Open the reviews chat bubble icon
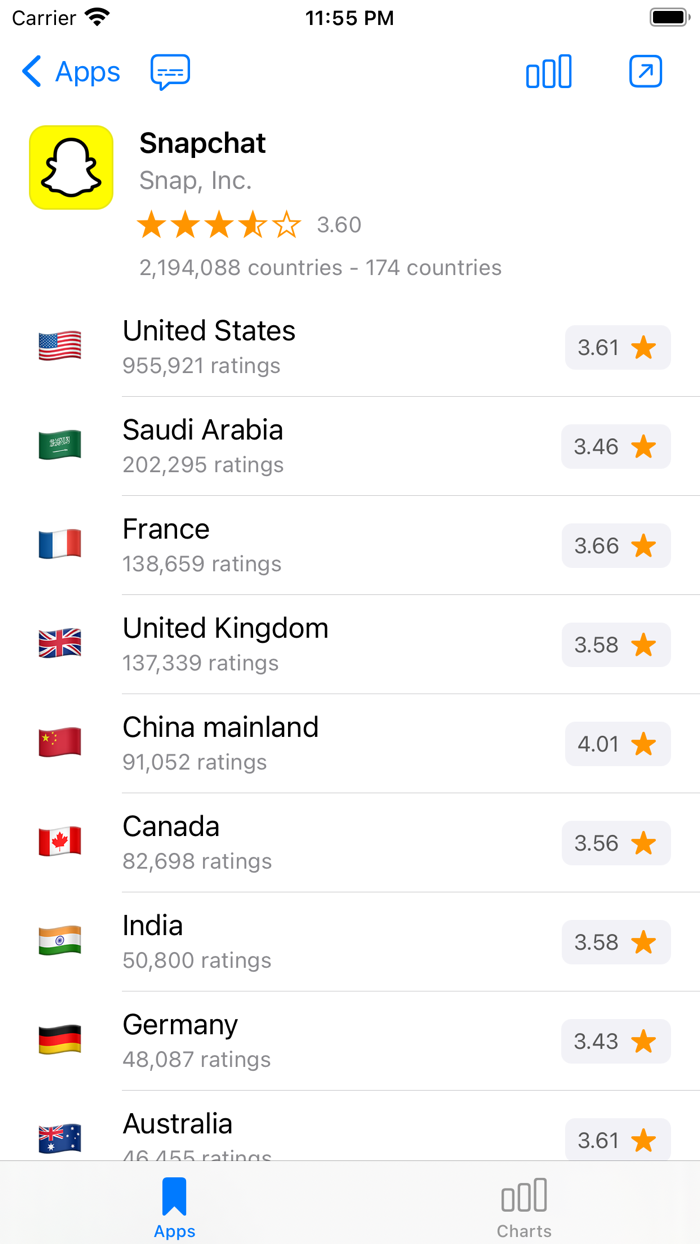The image size is (700, 1244). point(169,72)
